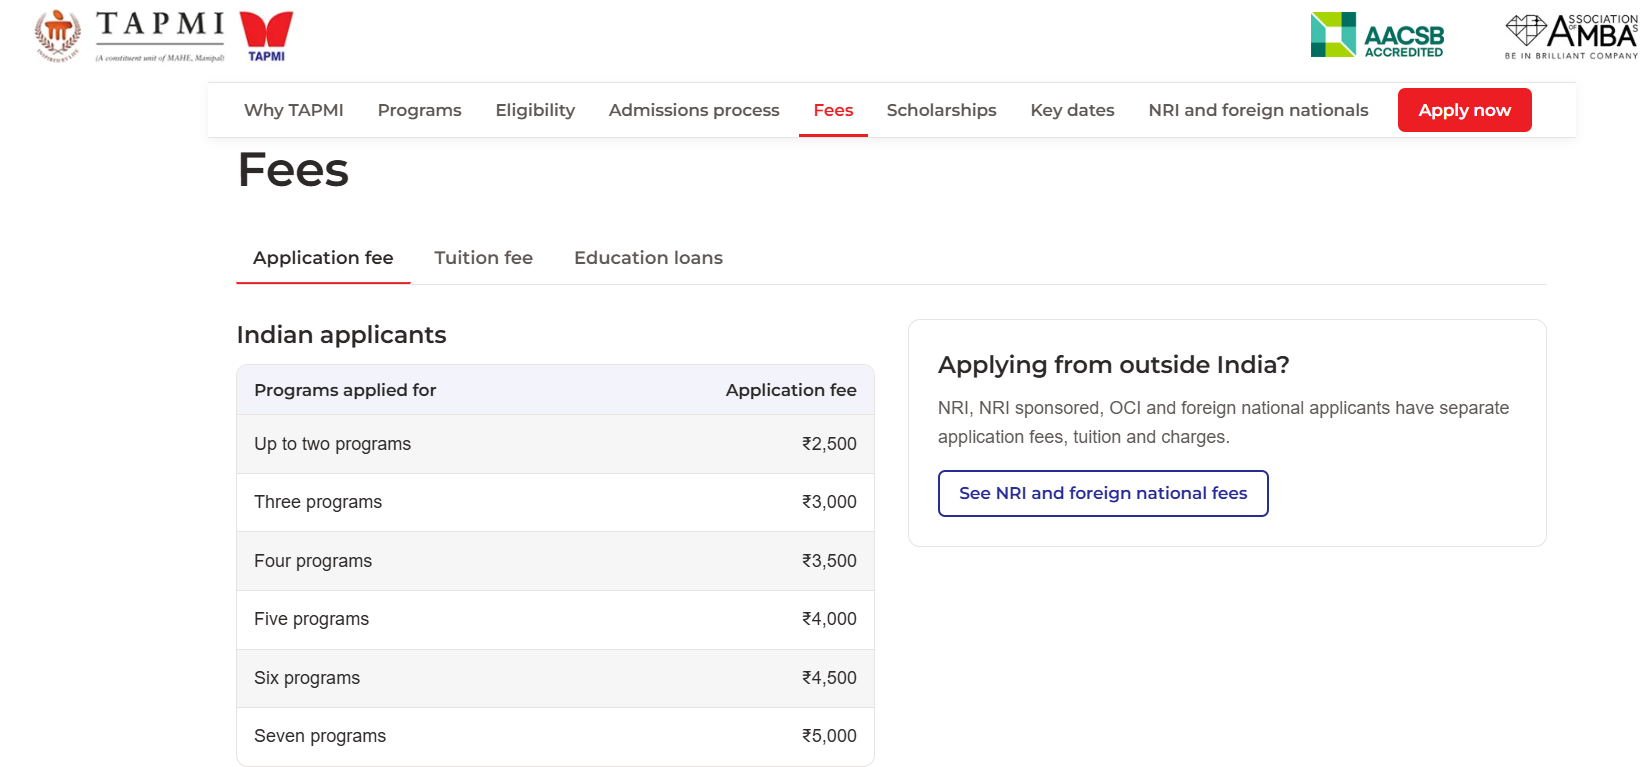
Task: Click the ₹2,500 fee value
Action: (x=829, y=444)
